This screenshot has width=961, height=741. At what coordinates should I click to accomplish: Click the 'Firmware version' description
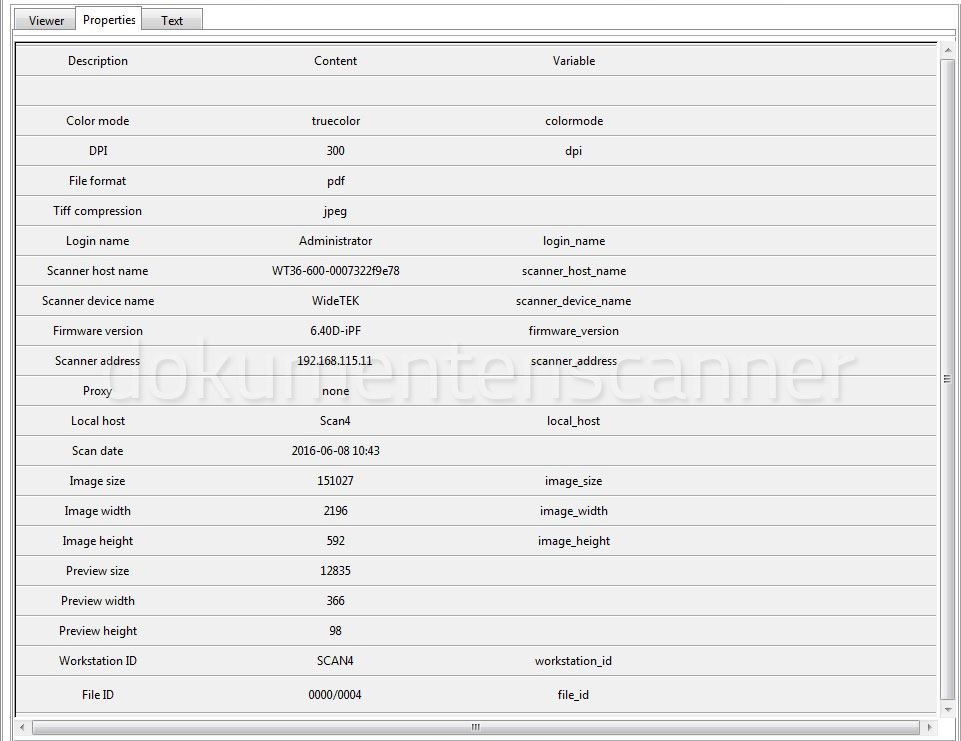tap(97, 331)
